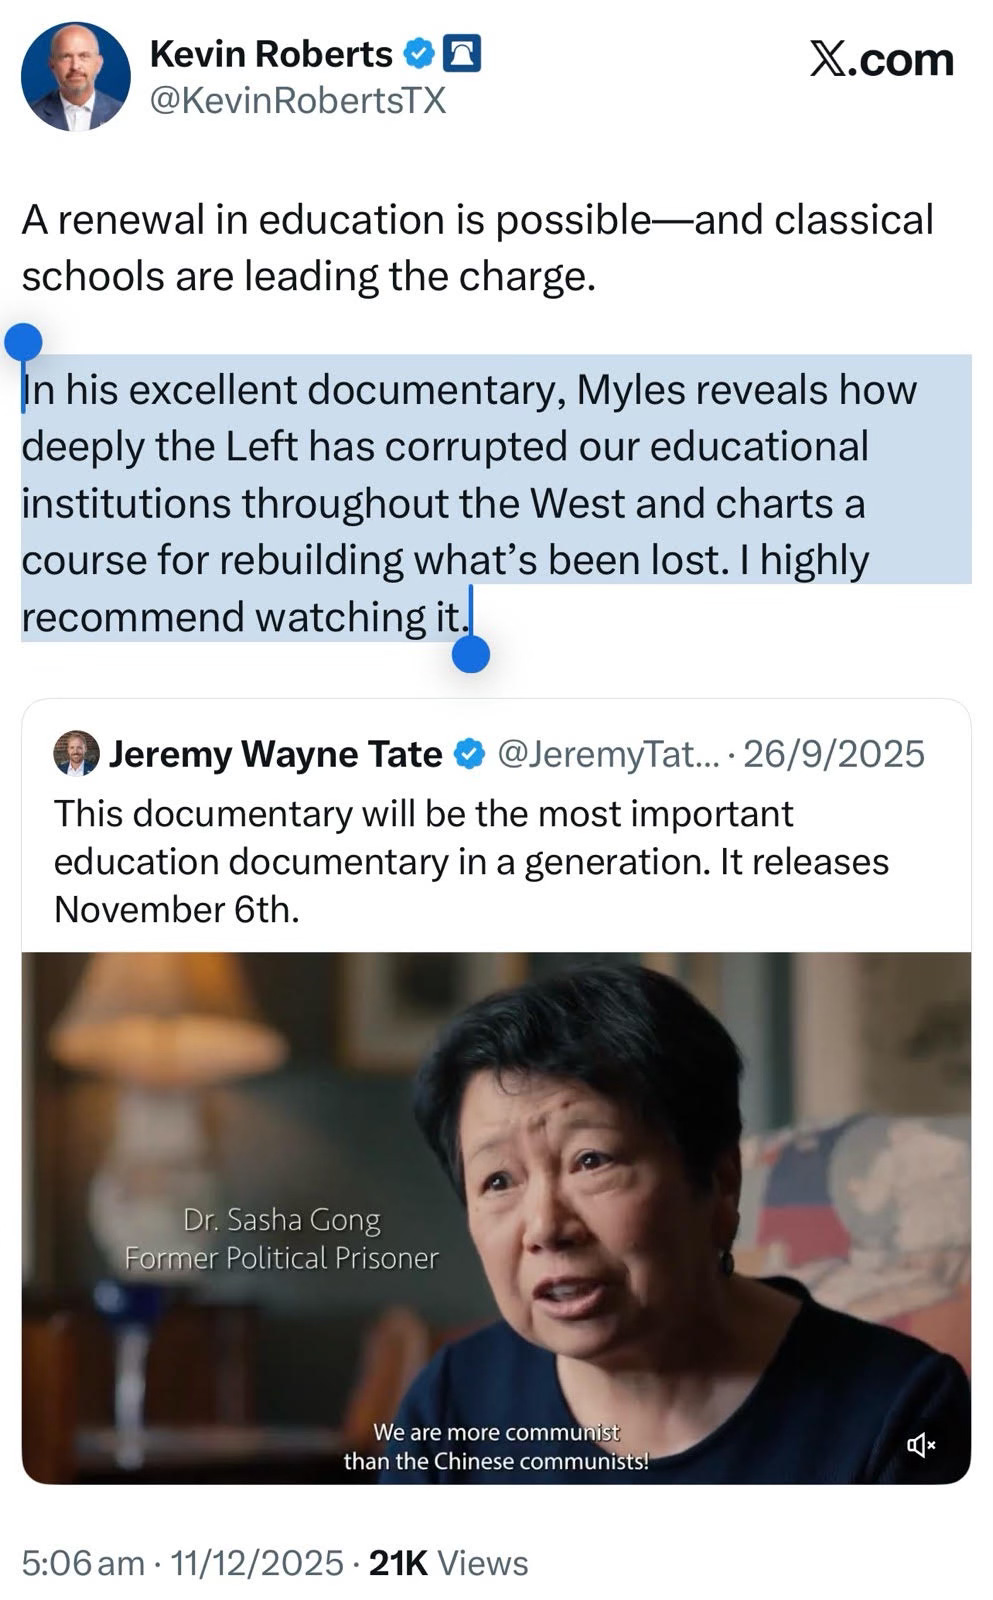Open the Jeremy Wayne Tate name link
The width and height of the screenshot is (993, 1600).
coord(275,754)
